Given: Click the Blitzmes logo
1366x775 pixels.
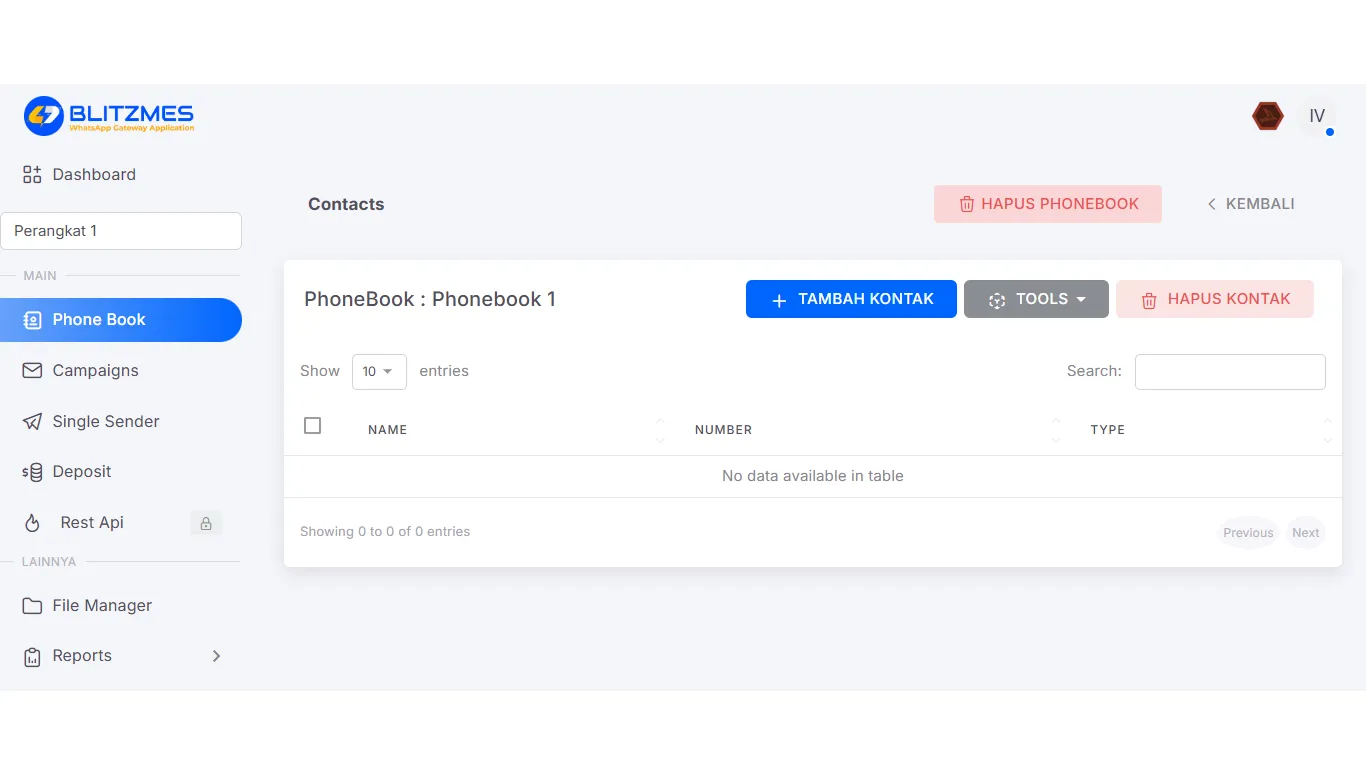Looking at the screenshot, I should (x=109, y=116).
